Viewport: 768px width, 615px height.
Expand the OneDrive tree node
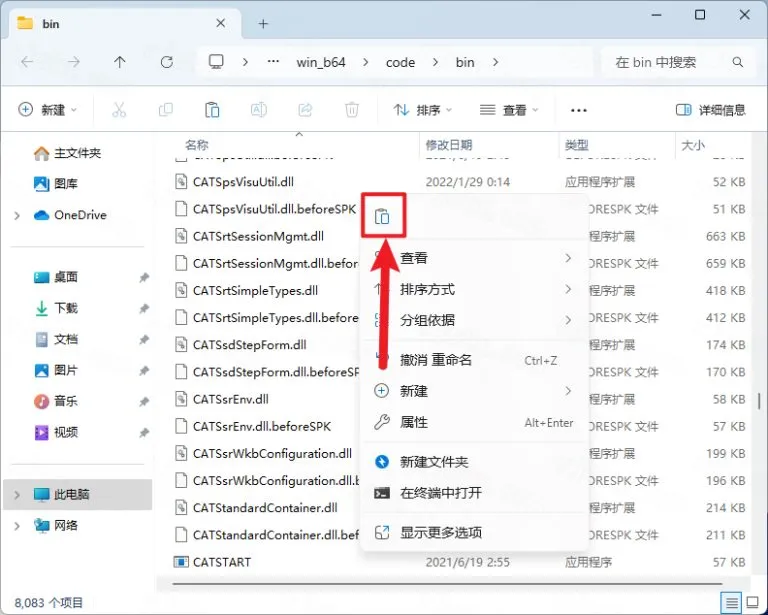pyautogui.click(x=17, y=215)
